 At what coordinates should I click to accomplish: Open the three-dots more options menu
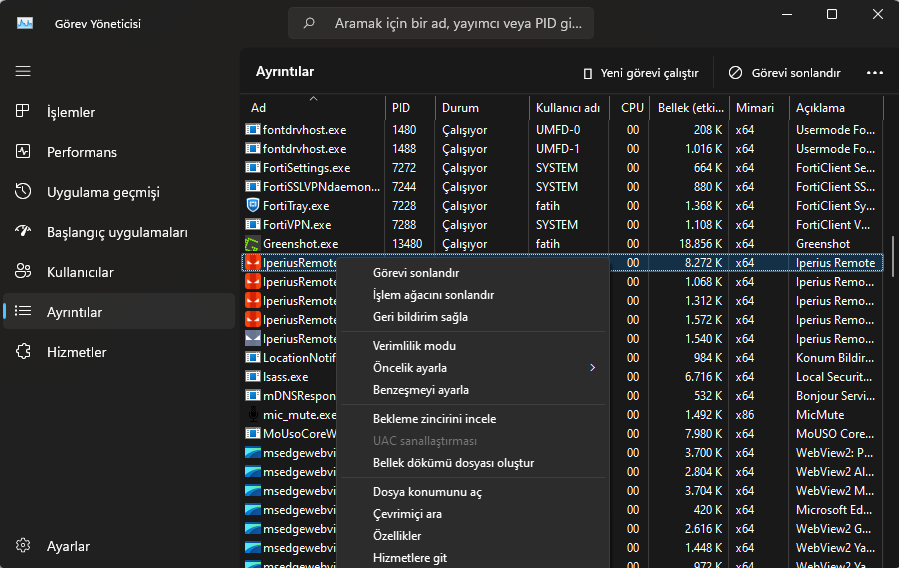tap(874, 73)
